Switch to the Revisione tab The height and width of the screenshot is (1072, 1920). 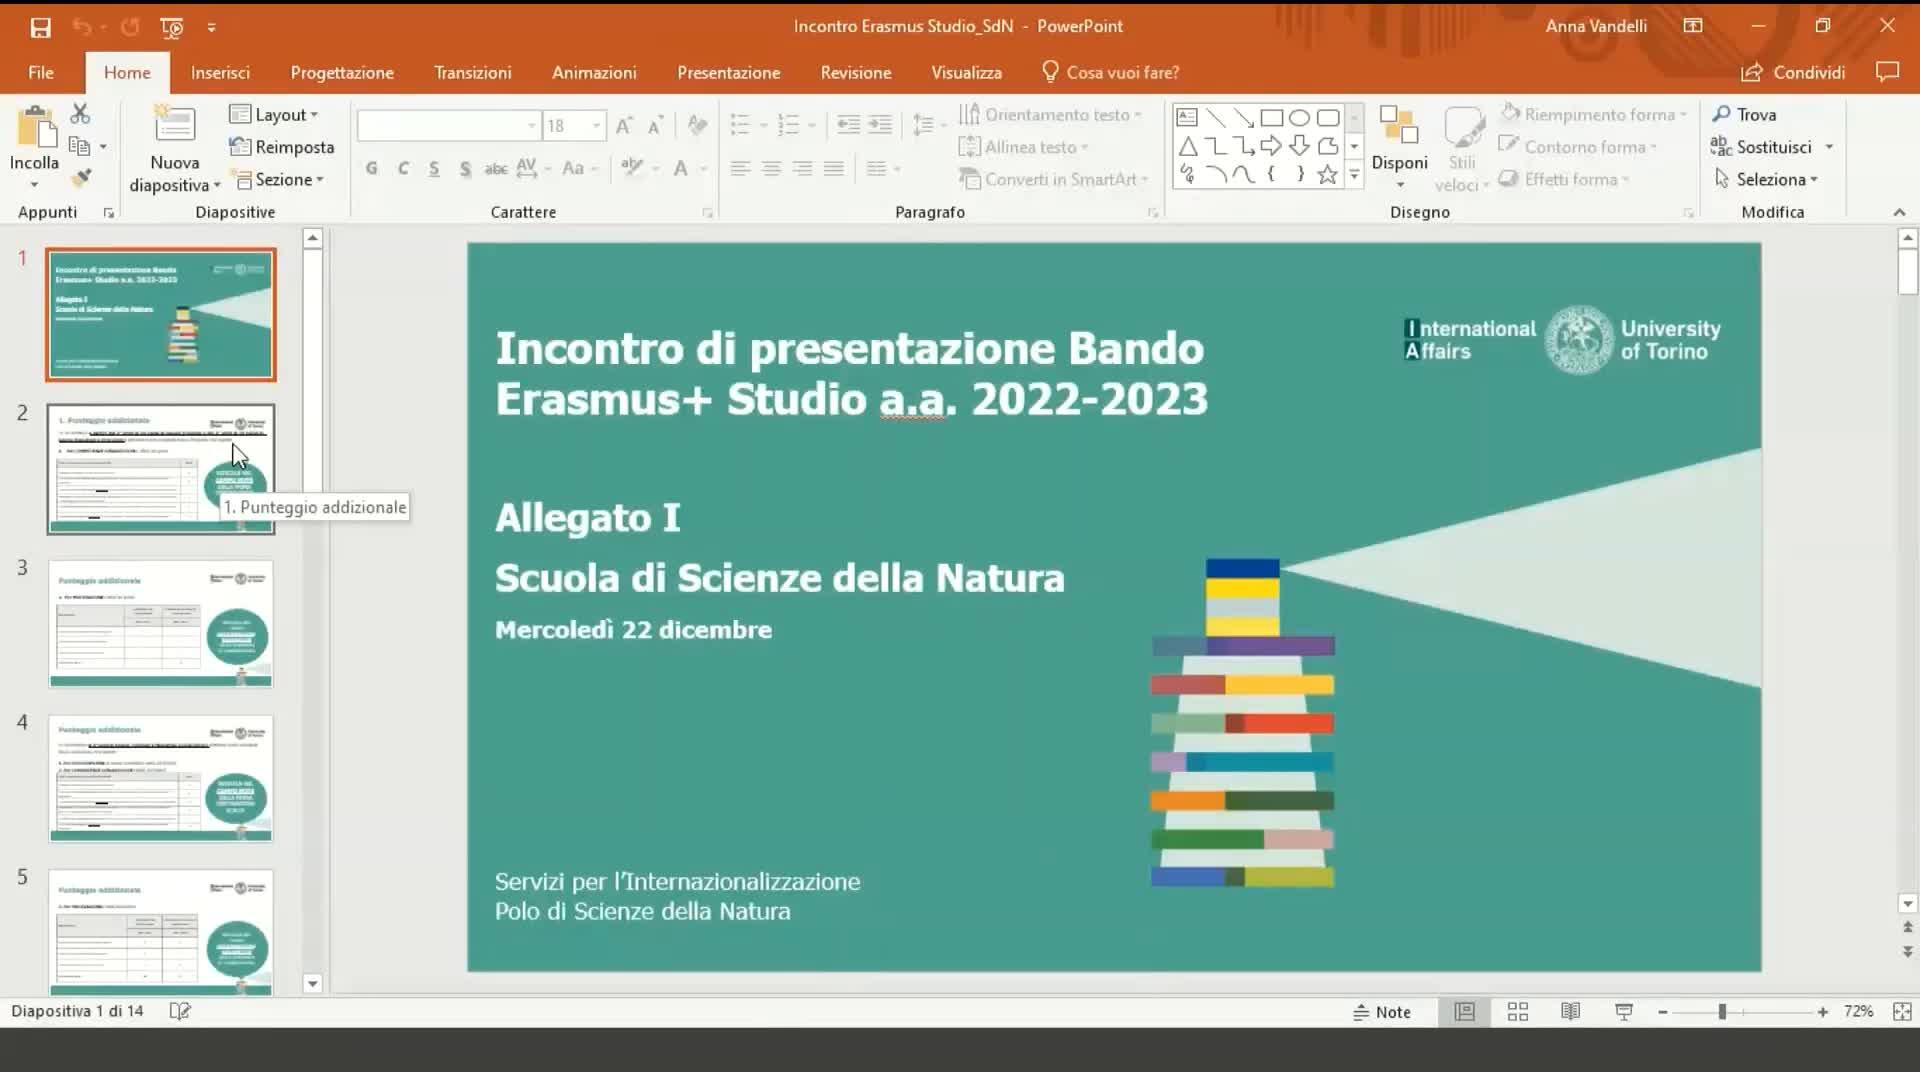[x=856, y=72]
